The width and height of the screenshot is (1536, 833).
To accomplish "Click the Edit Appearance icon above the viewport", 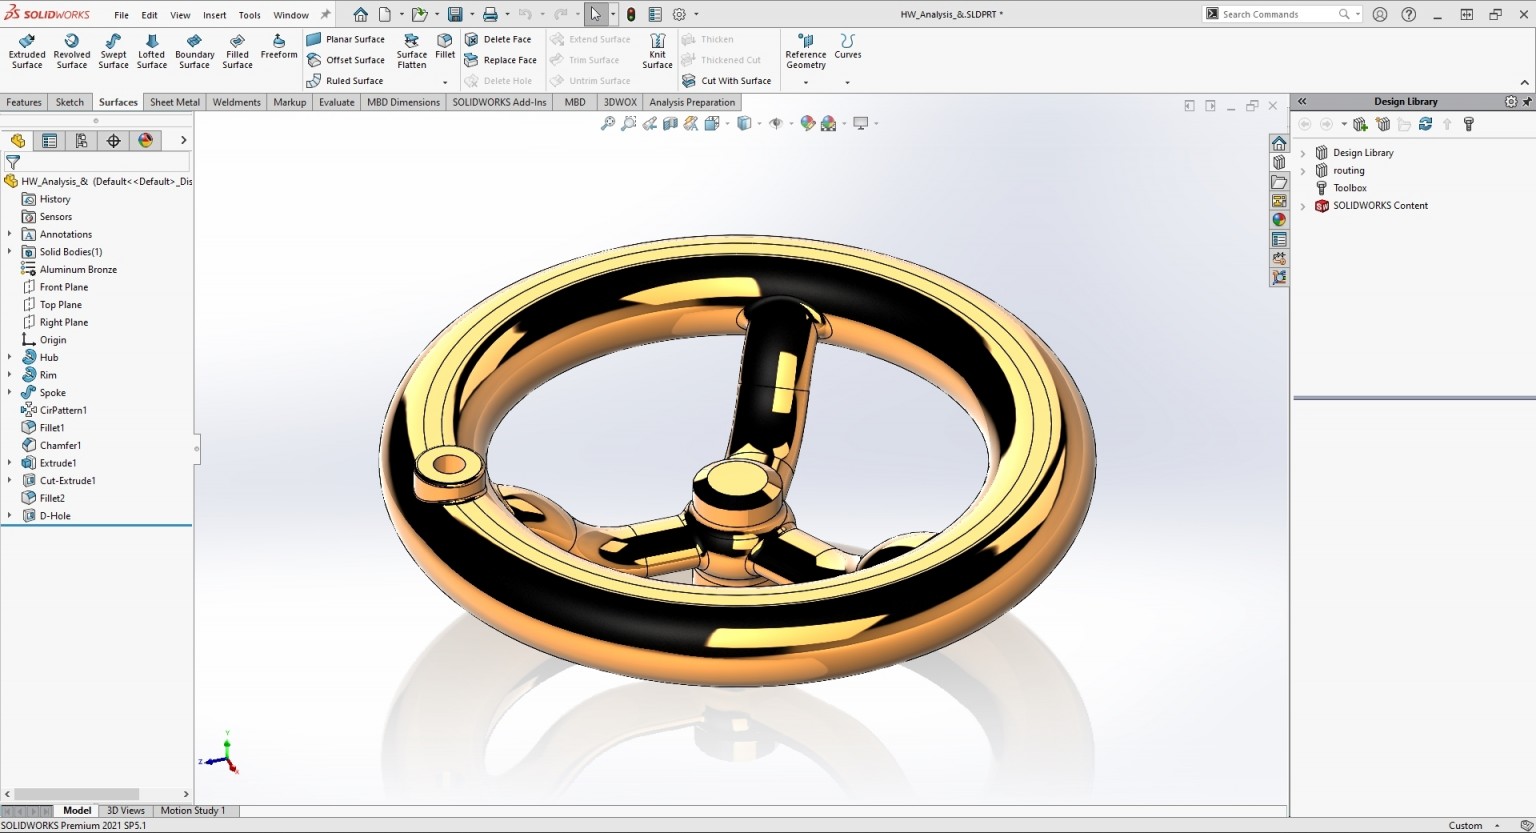I will pyautogui.click(x=807, y=123).
